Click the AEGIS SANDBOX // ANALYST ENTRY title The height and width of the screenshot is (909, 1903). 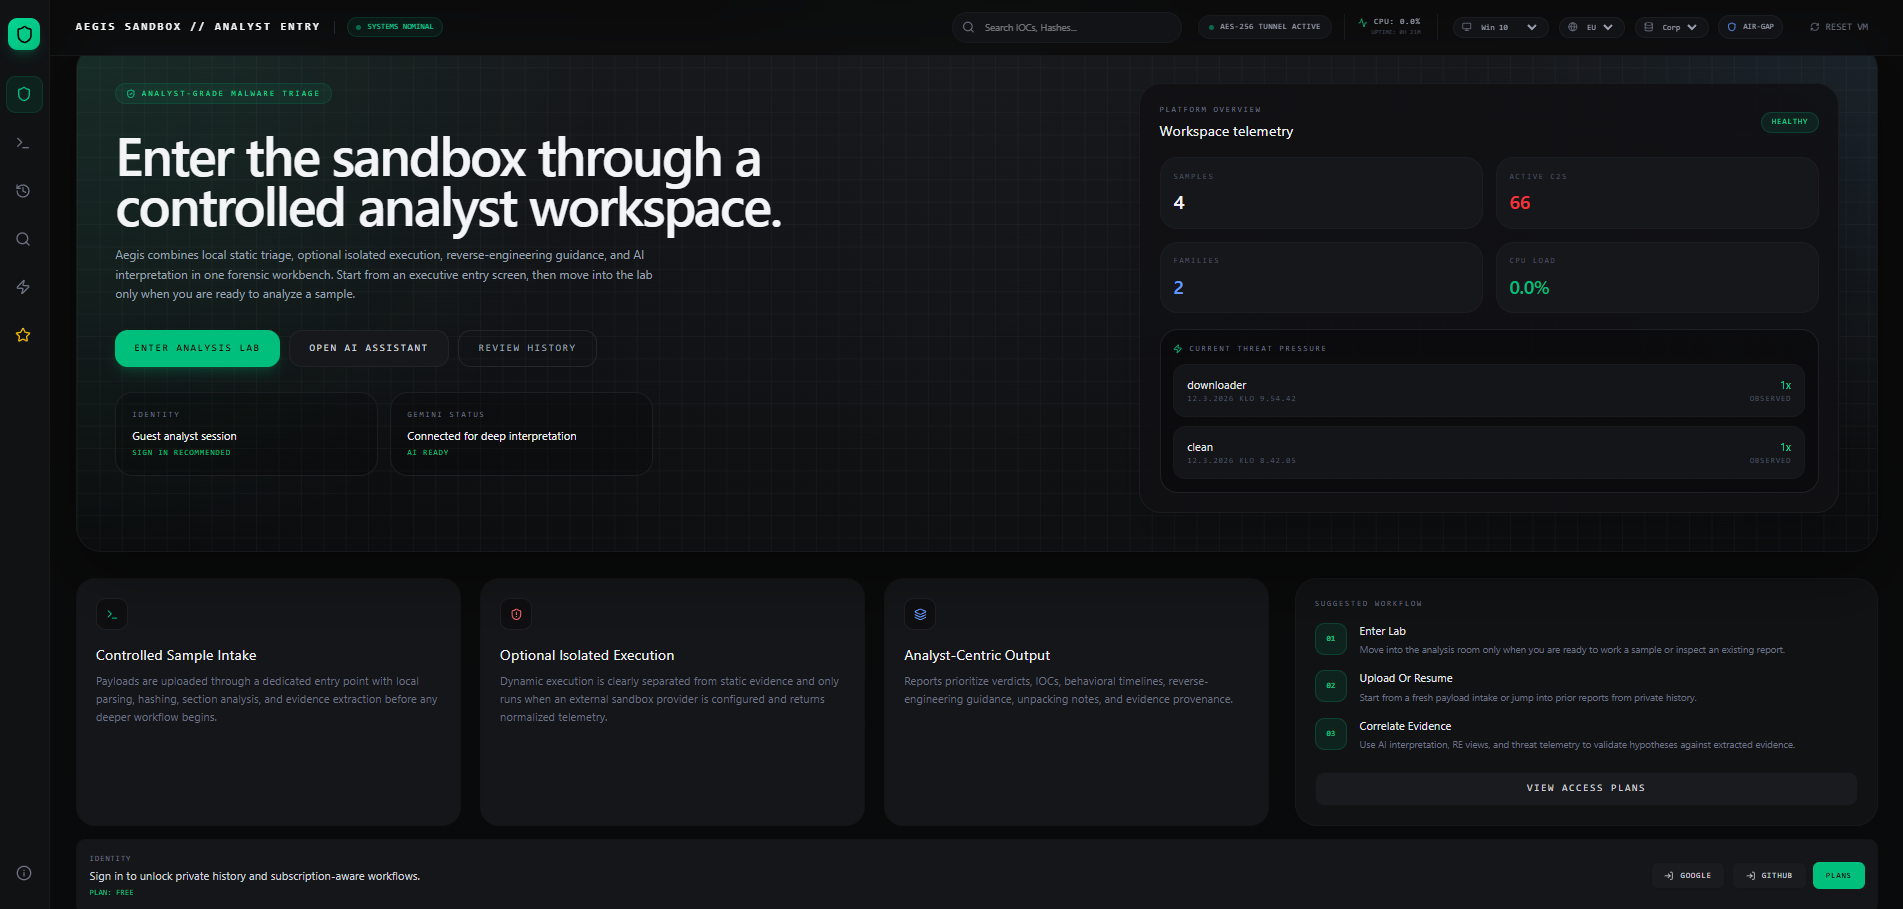click(198, 27)
